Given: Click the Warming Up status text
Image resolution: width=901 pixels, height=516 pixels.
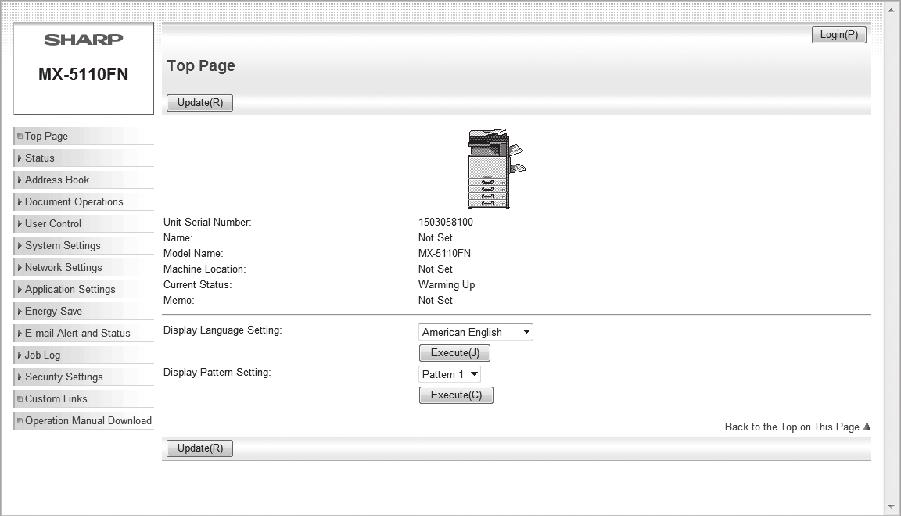Looking at the screenshot, I should tap(446, 284).
